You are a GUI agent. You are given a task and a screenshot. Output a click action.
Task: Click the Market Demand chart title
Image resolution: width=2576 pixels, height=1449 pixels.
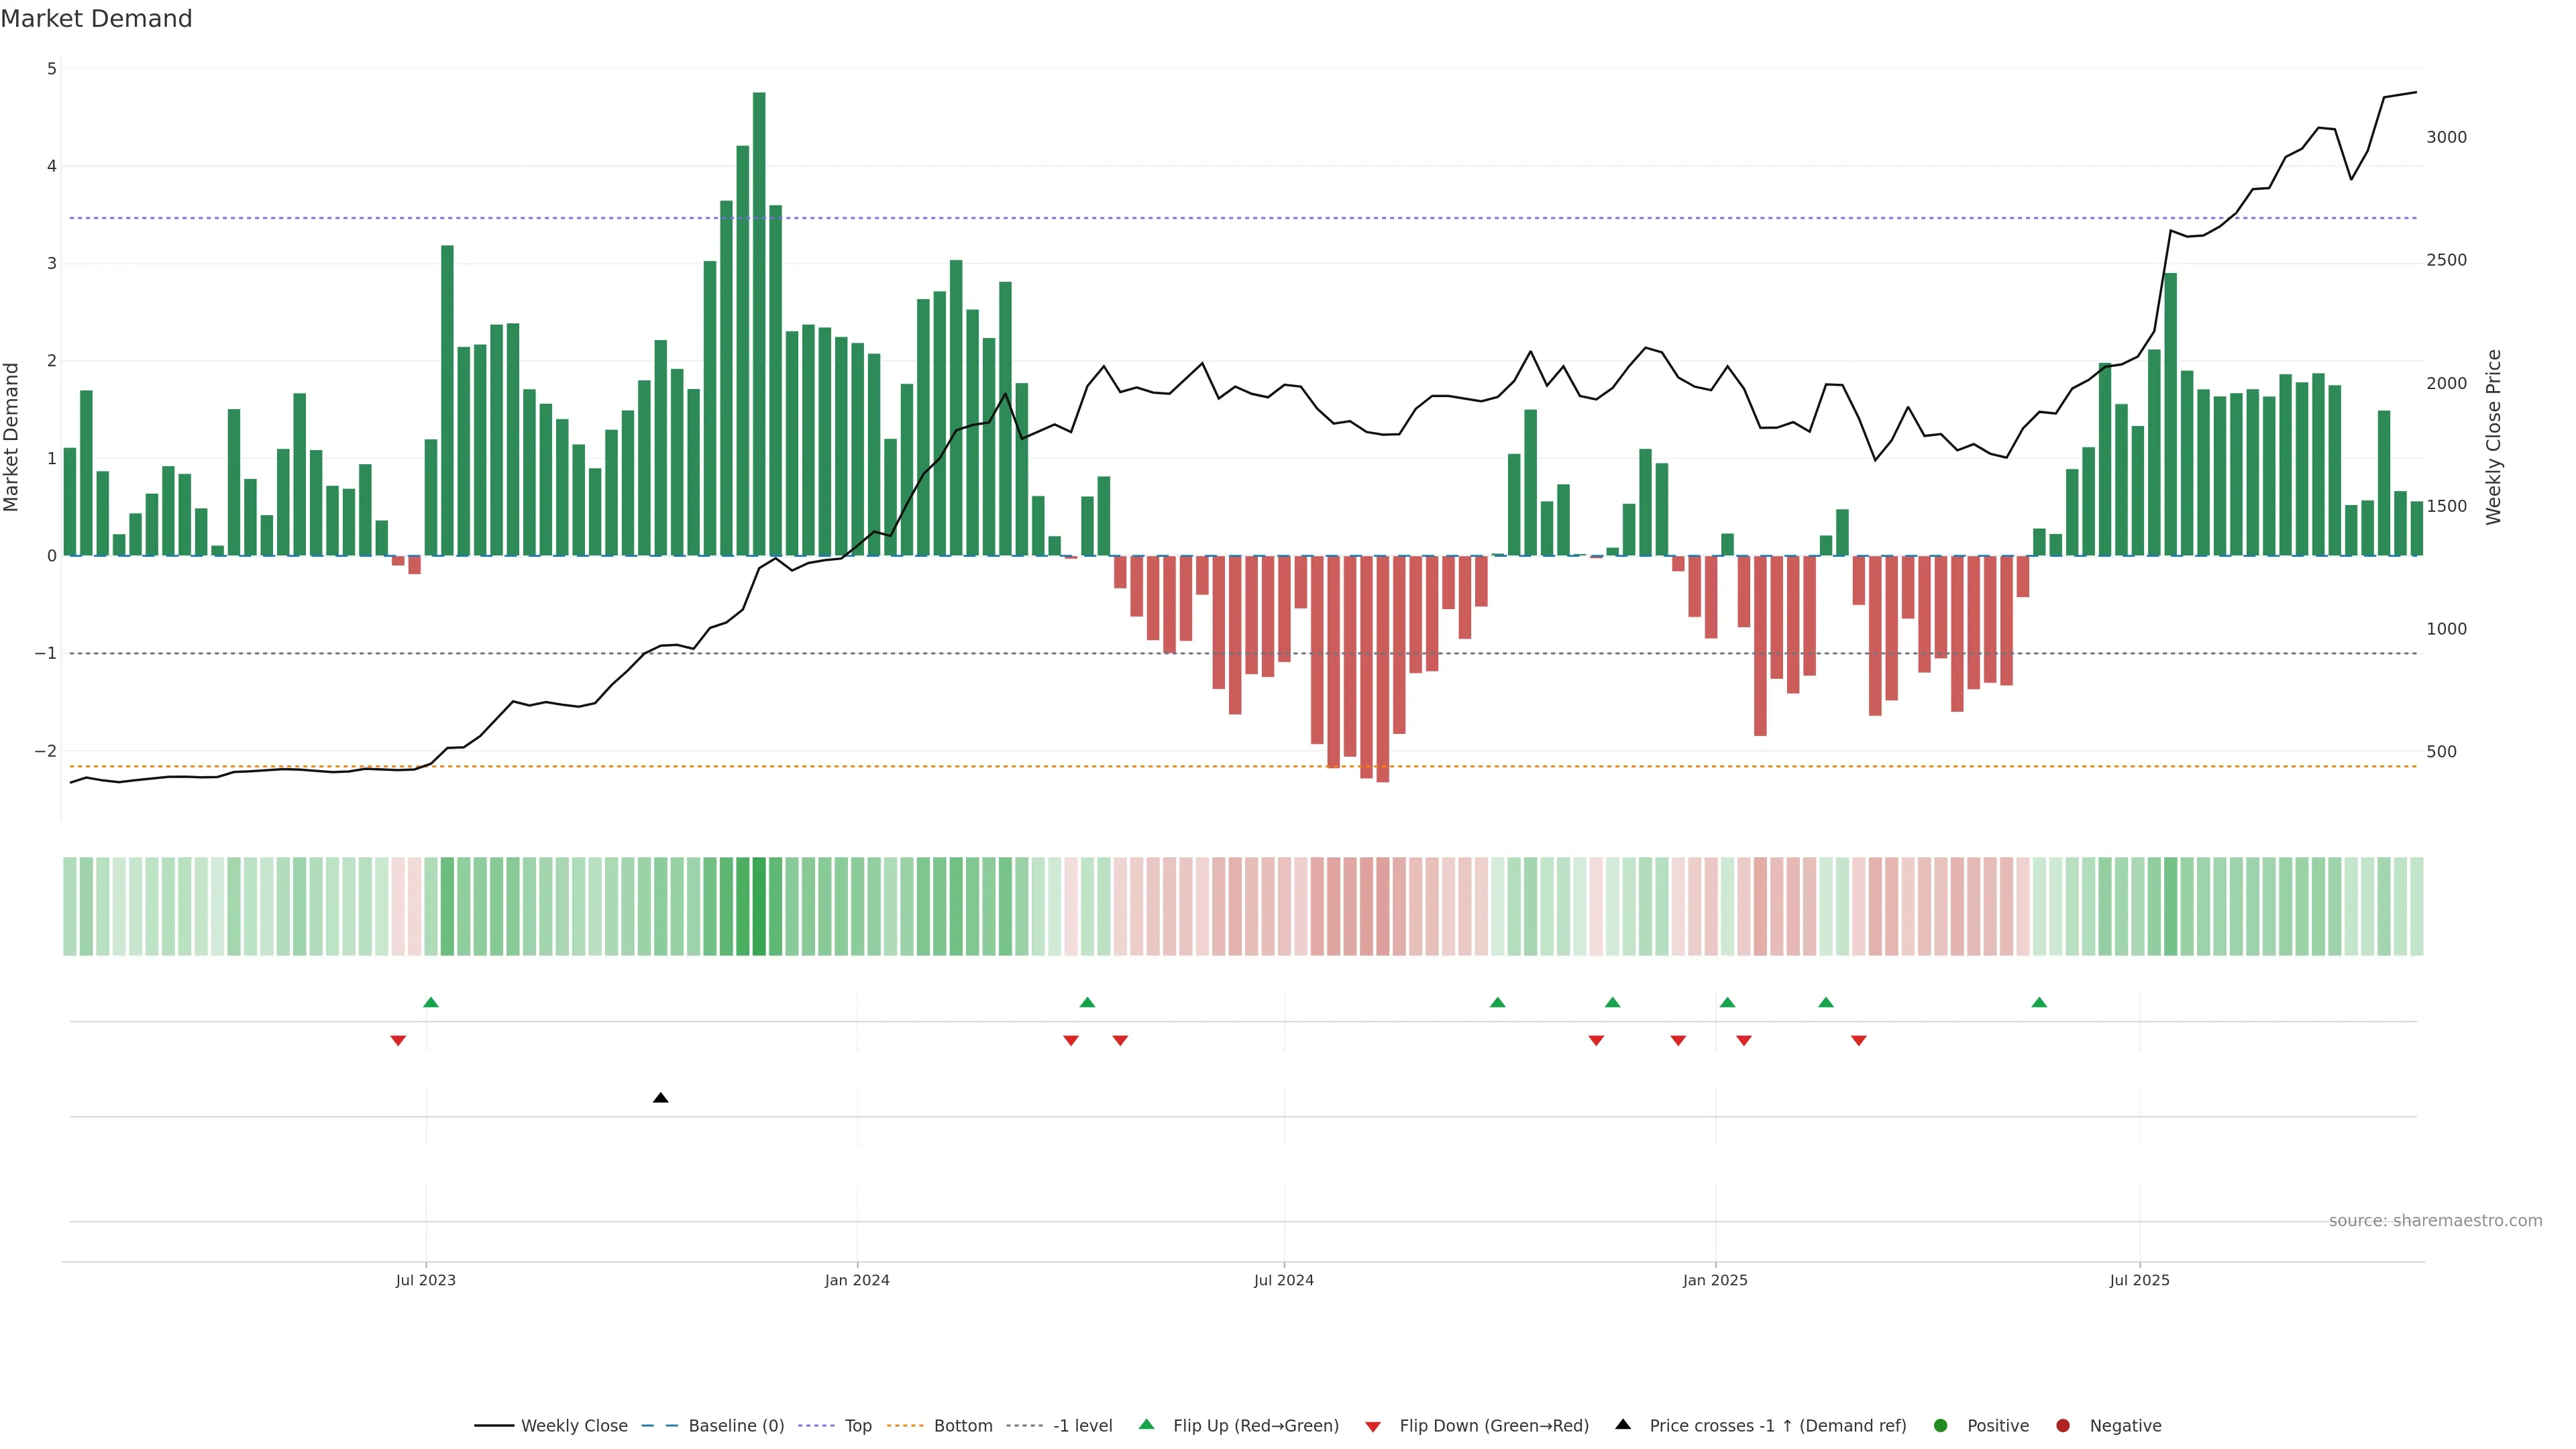click(96, 19)
